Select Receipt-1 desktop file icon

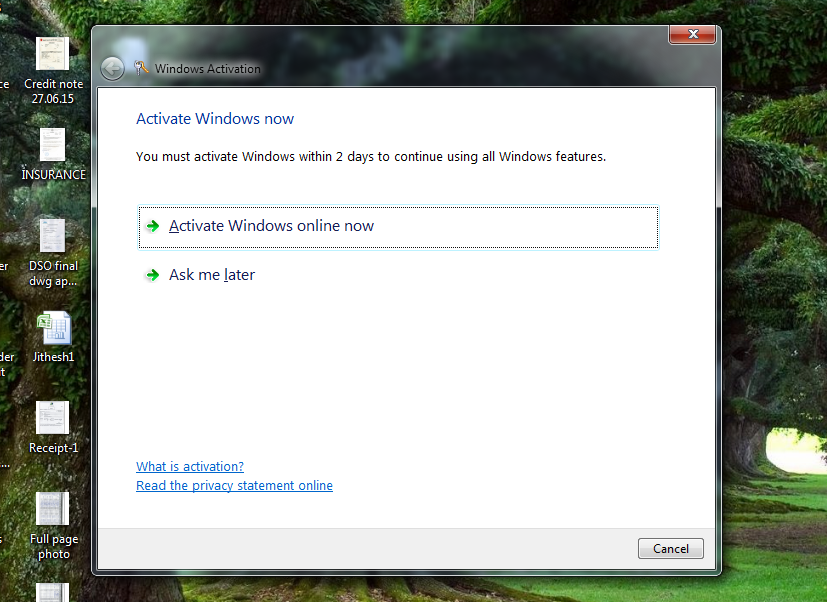click(53, 428)
